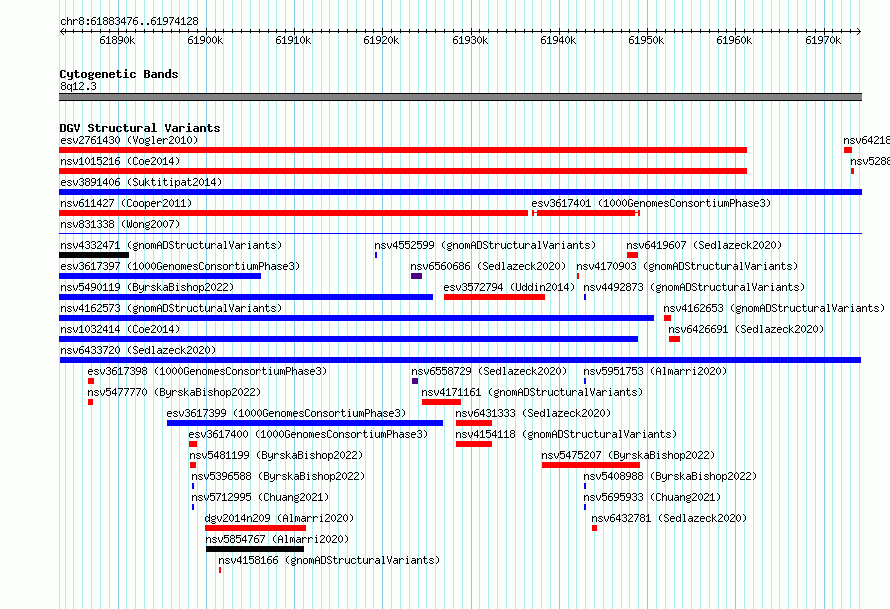
Task: Select the black bar under nsv5854767
Action: (255, 549)
